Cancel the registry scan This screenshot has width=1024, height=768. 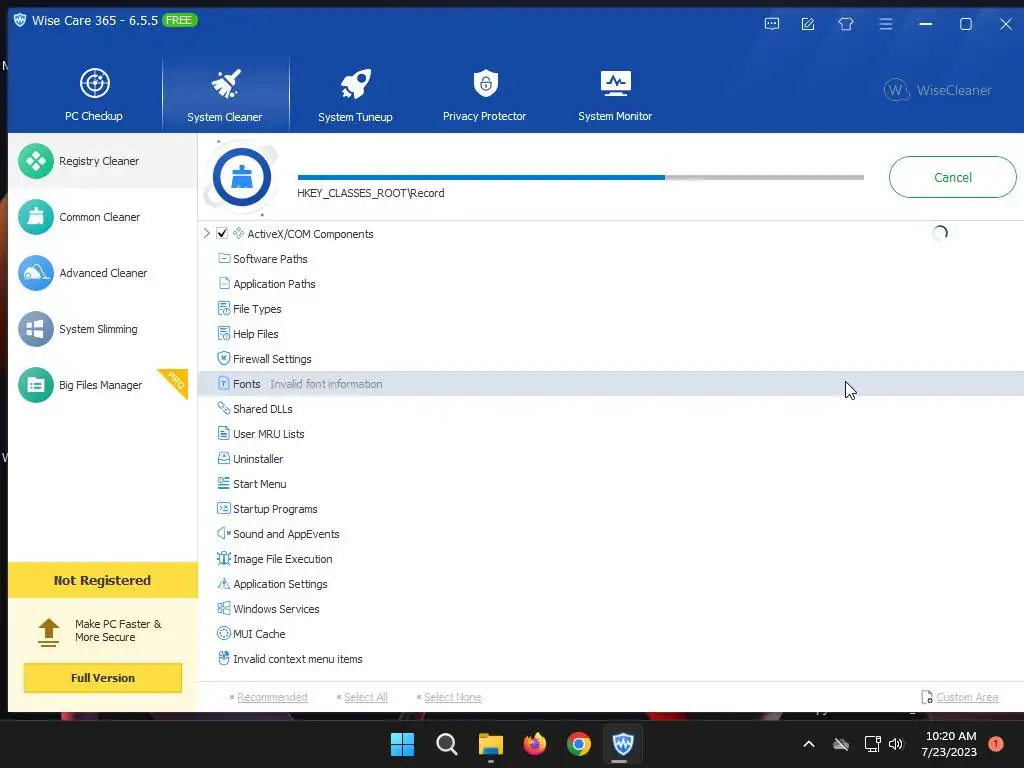952,177
